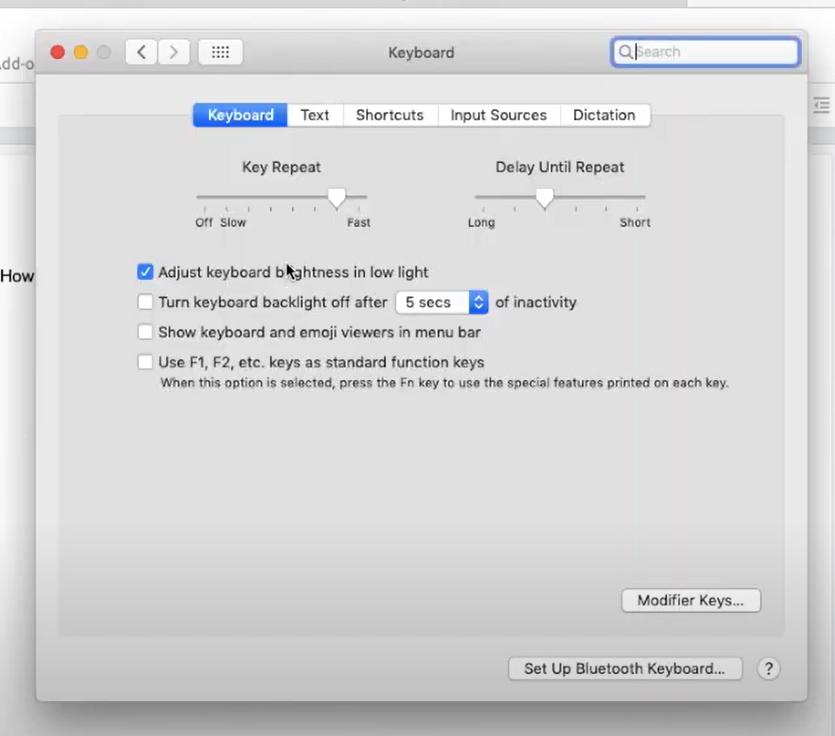This screenshot has height=736, width=835.
Task: Switch to the Shortcuts tab
Action: 389,115
